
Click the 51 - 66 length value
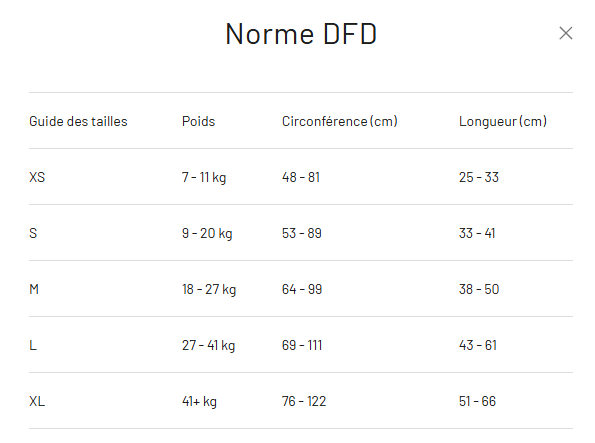pyautogui.click(x=477, y=401)
